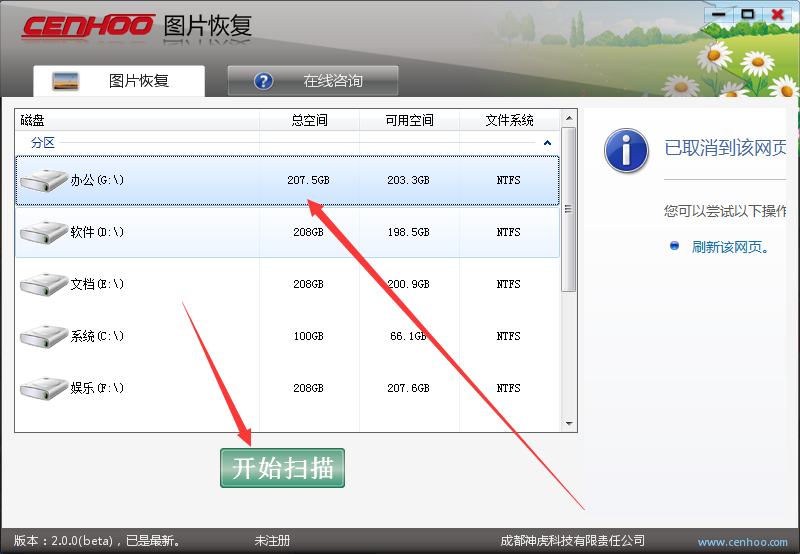Sort by 磁盘 column header
The image size is (800, 554).
click(137, 120)
